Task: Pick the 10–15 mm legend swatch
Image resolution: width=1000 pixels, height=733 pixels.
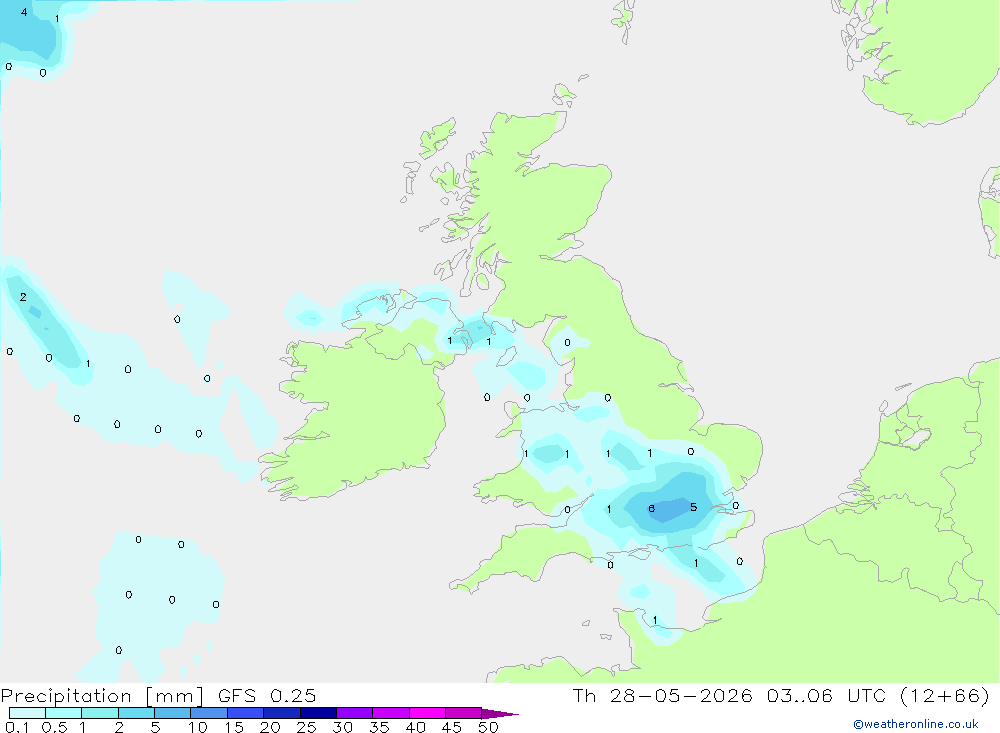Action: click(x=209, y=713)
